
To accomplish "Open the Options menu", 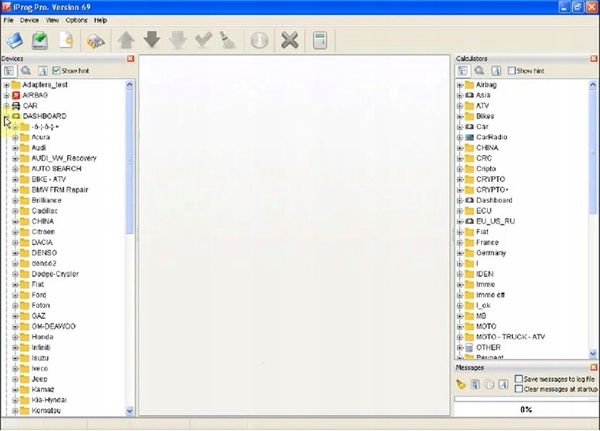I will coord(76,20).
